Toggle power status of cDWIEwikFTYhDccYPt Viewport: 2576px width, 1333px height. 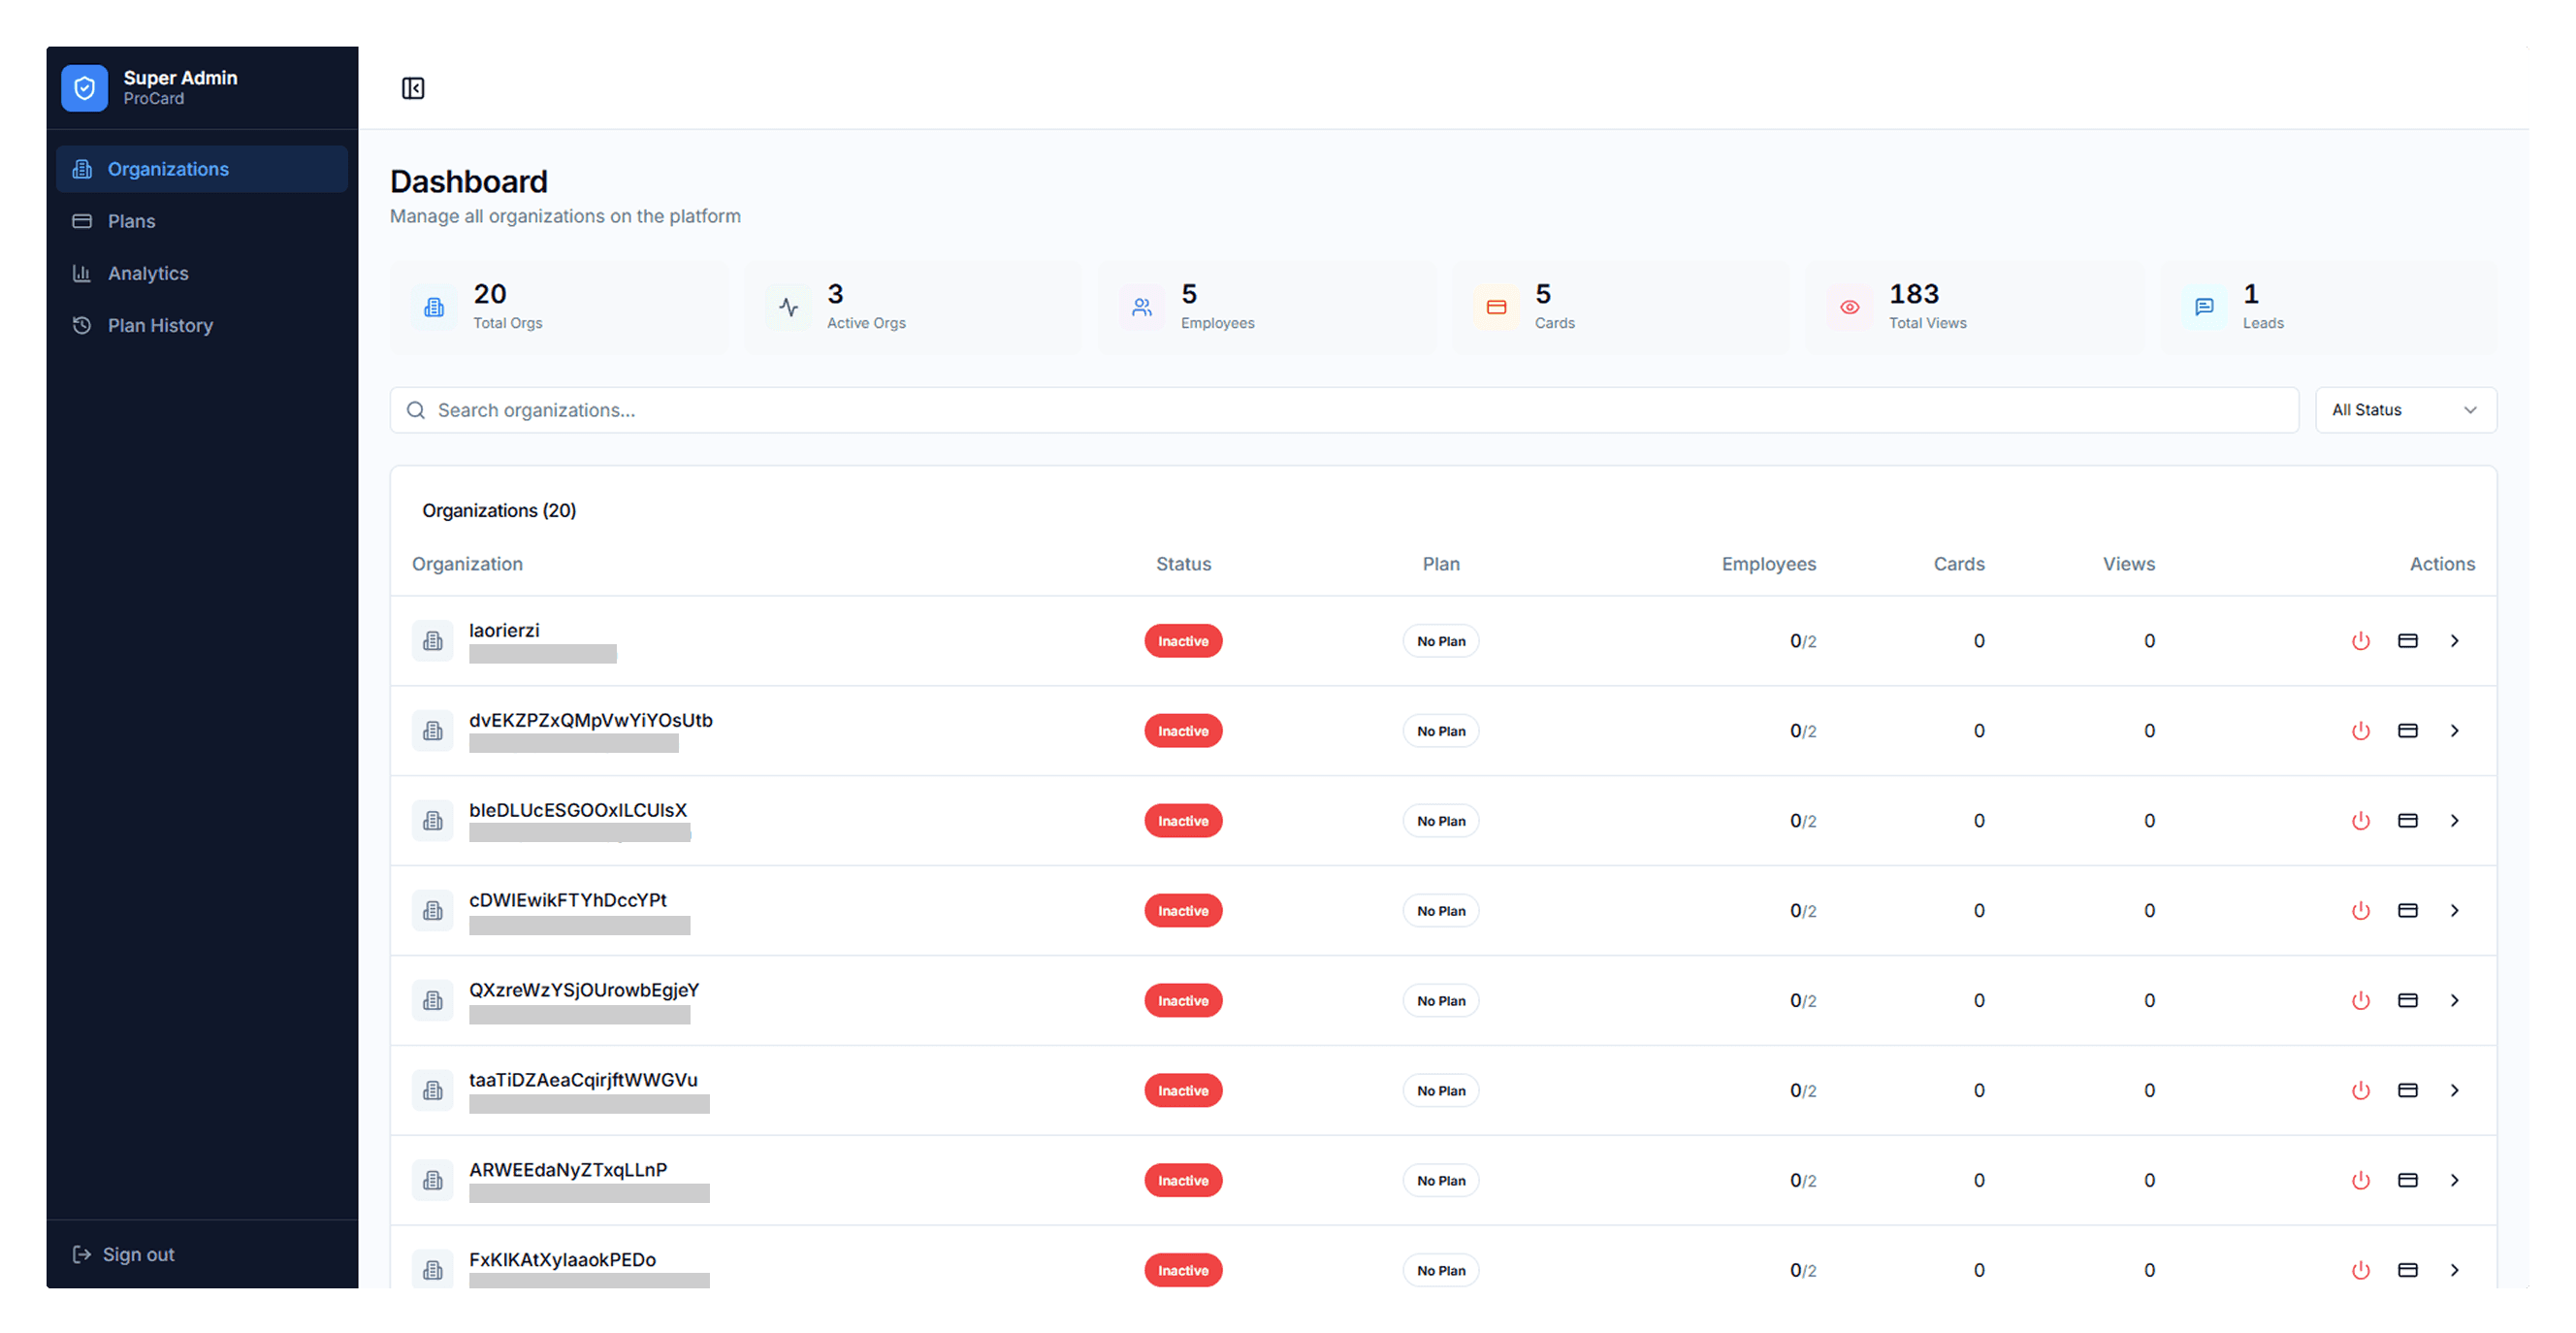point(2360,911)
